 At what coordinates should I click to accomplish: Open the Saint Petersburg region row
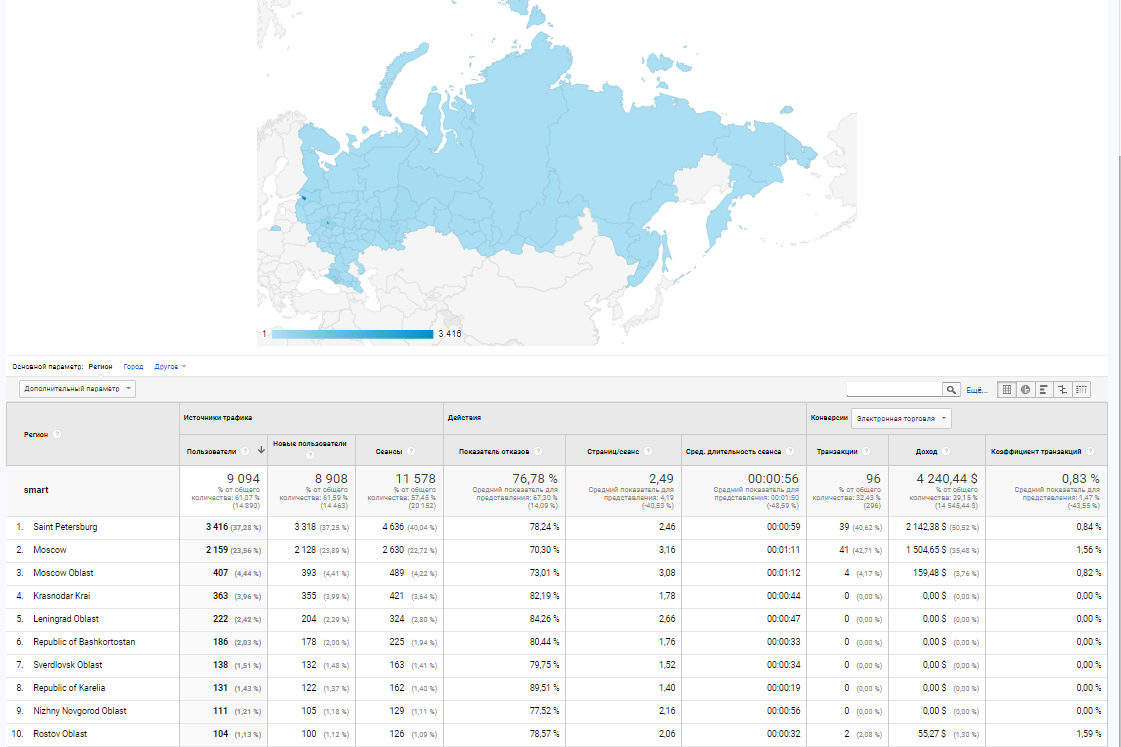tap(65, 527)
